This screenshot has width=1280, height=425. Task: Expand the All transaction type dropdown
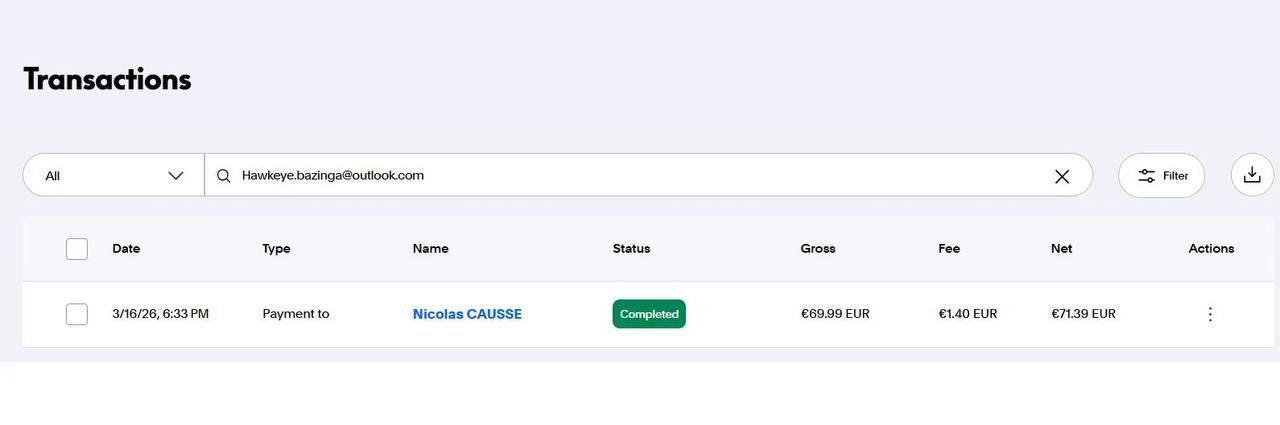point(114,176)
